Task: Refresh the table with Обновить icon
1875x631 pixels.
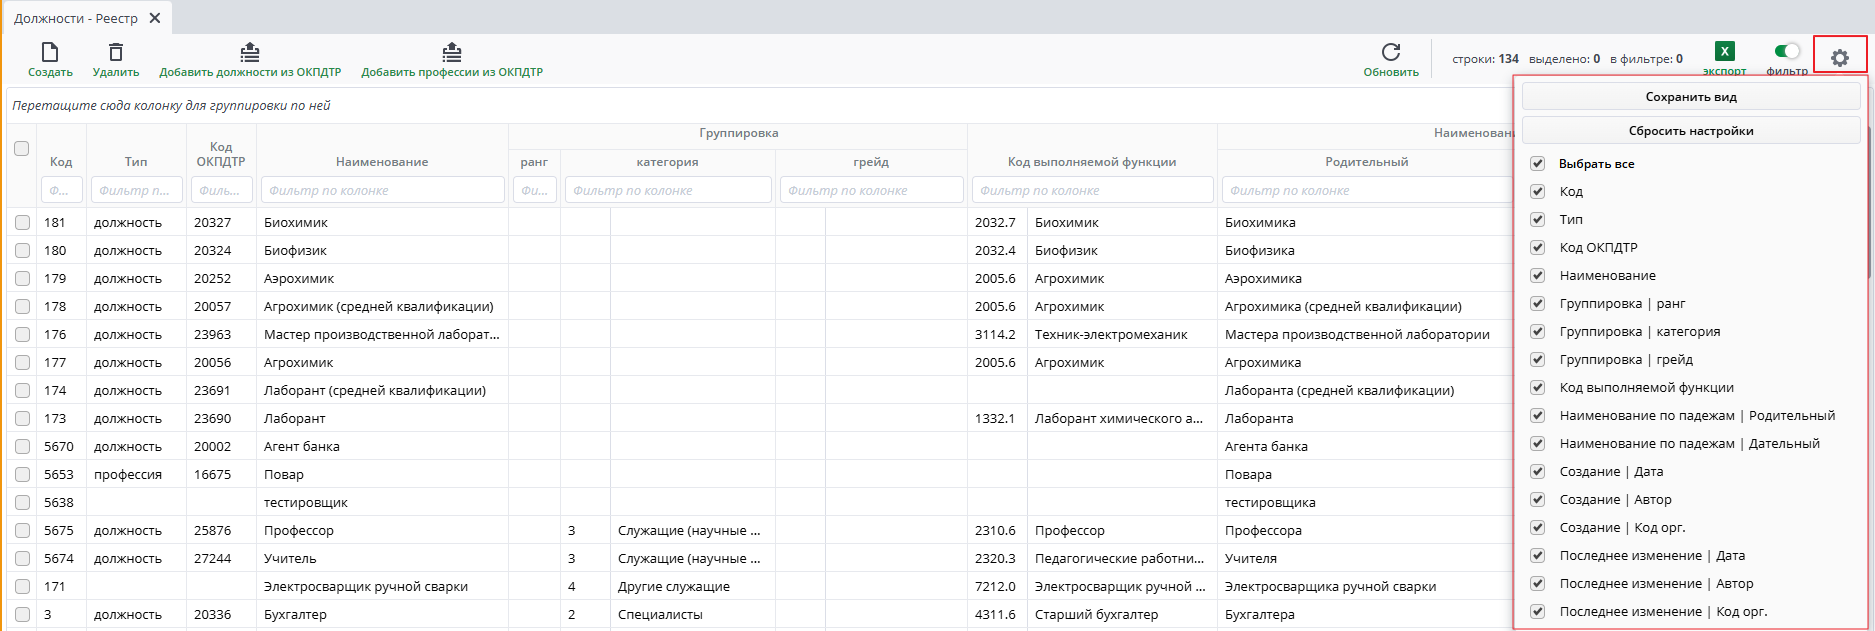Action: click(x=1390, y=52)
